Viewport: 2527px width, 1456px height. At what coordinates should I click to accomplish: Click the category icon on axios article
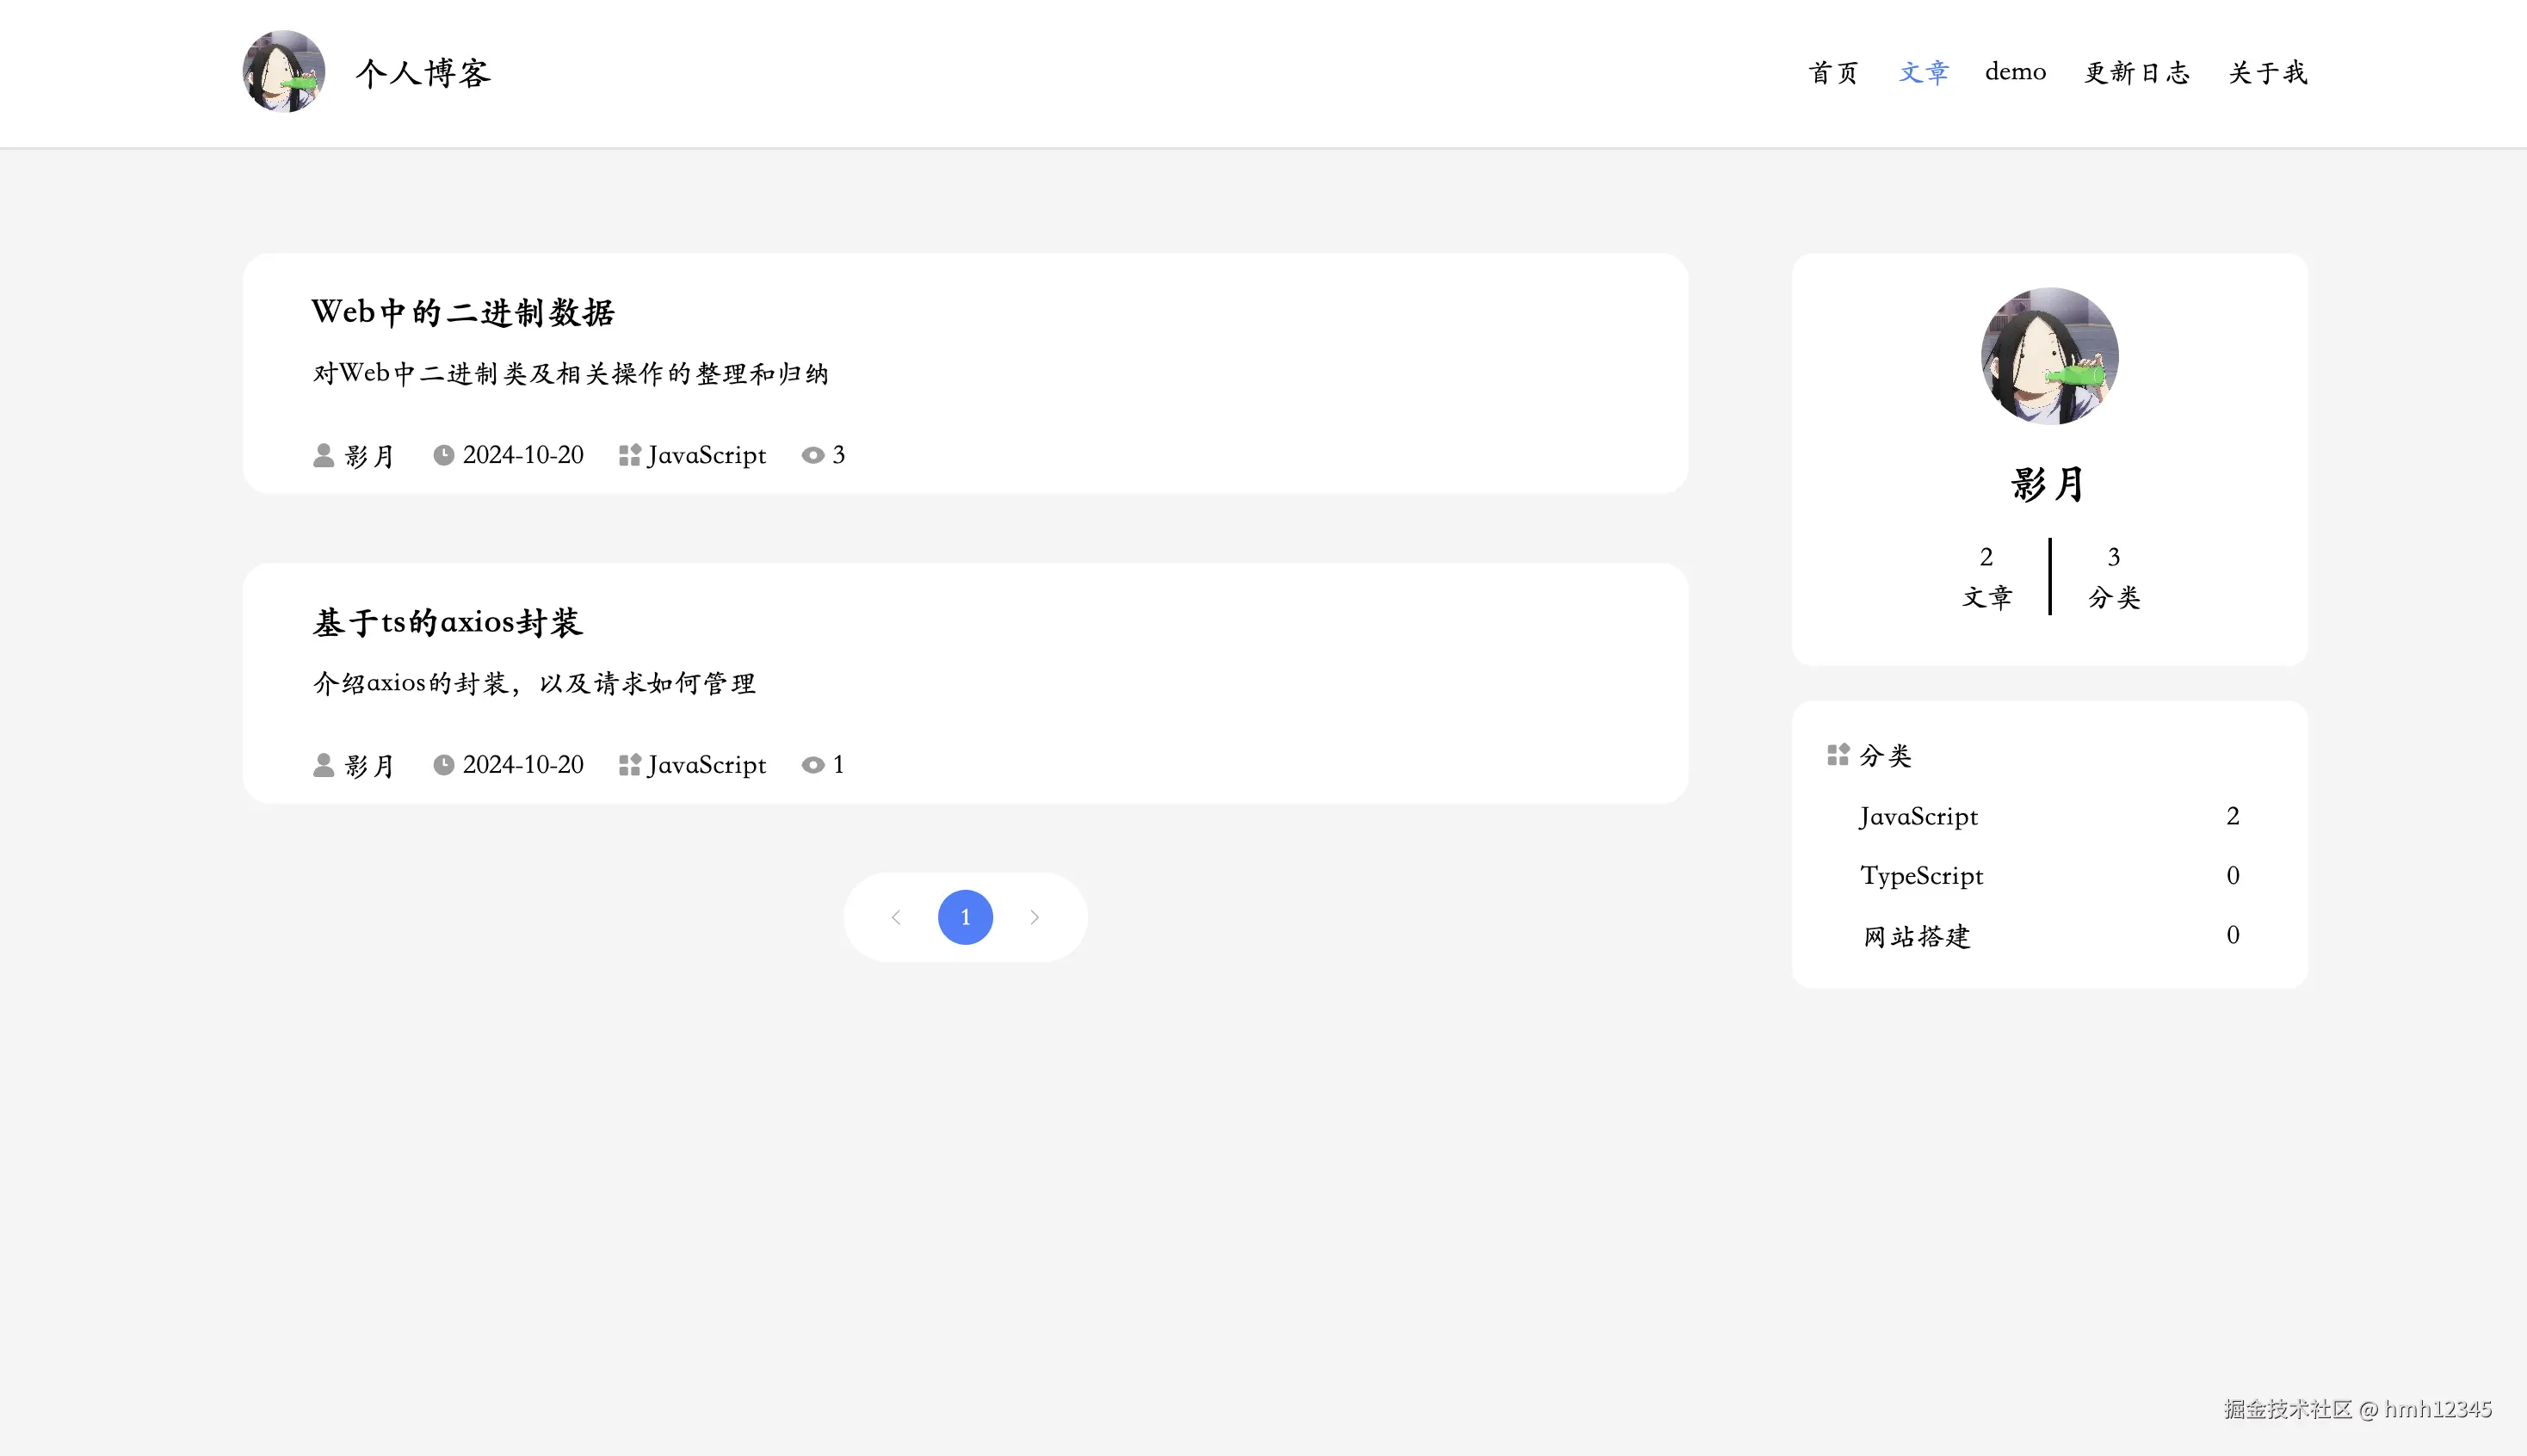coord(629,765)
